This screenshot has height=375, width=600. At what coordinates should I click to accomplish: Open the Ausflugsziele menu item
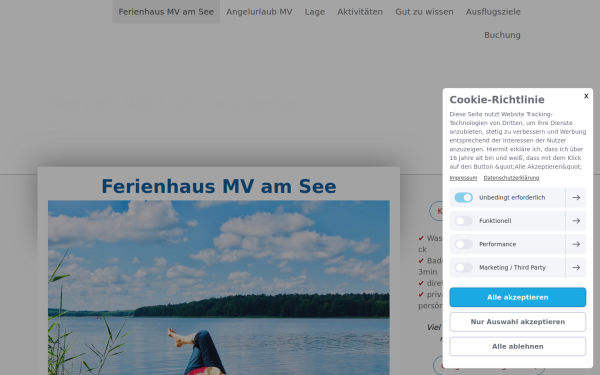pyautogui.click(x=493, y=12)
